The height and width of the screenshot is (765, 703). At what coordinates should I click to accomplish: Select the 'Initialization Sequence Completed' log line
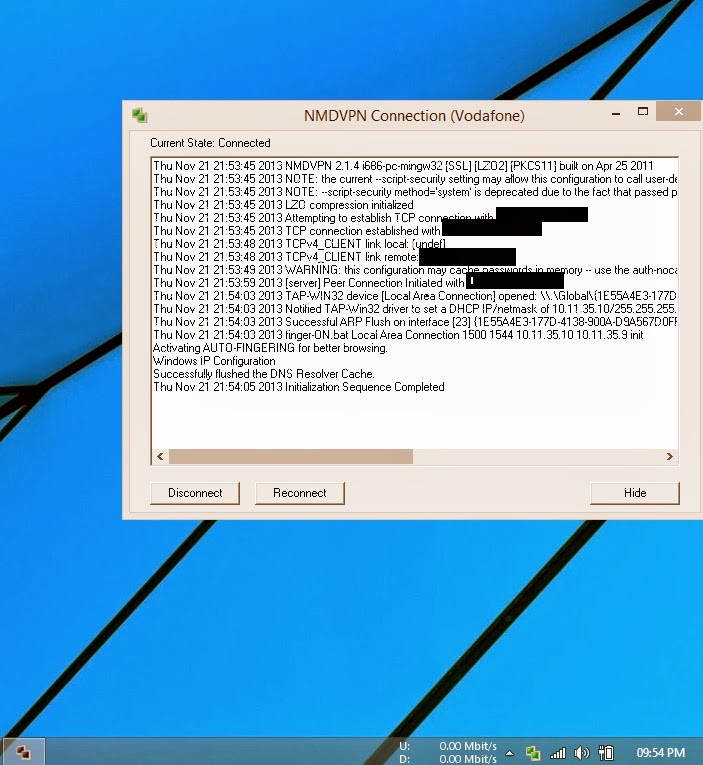tap(299, 387)
